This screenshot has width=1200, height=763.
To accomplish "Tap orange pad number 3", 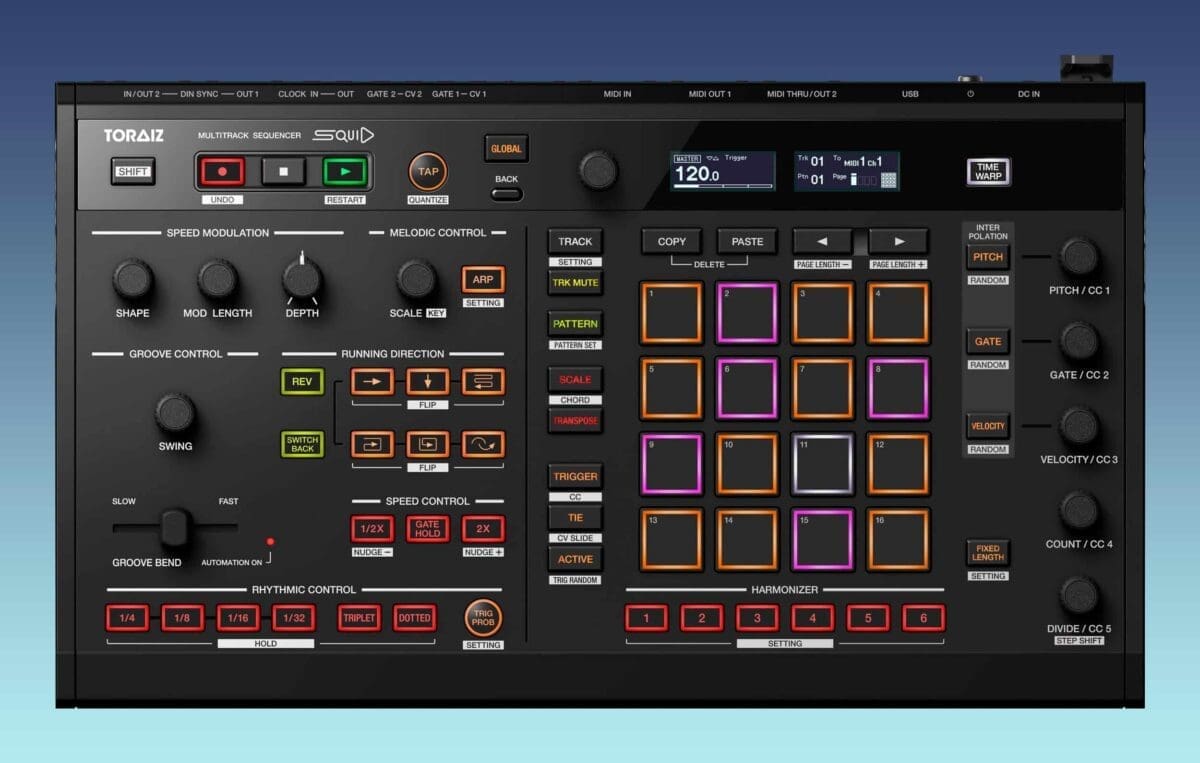I will pyautogui.click(x=823, y=312).
